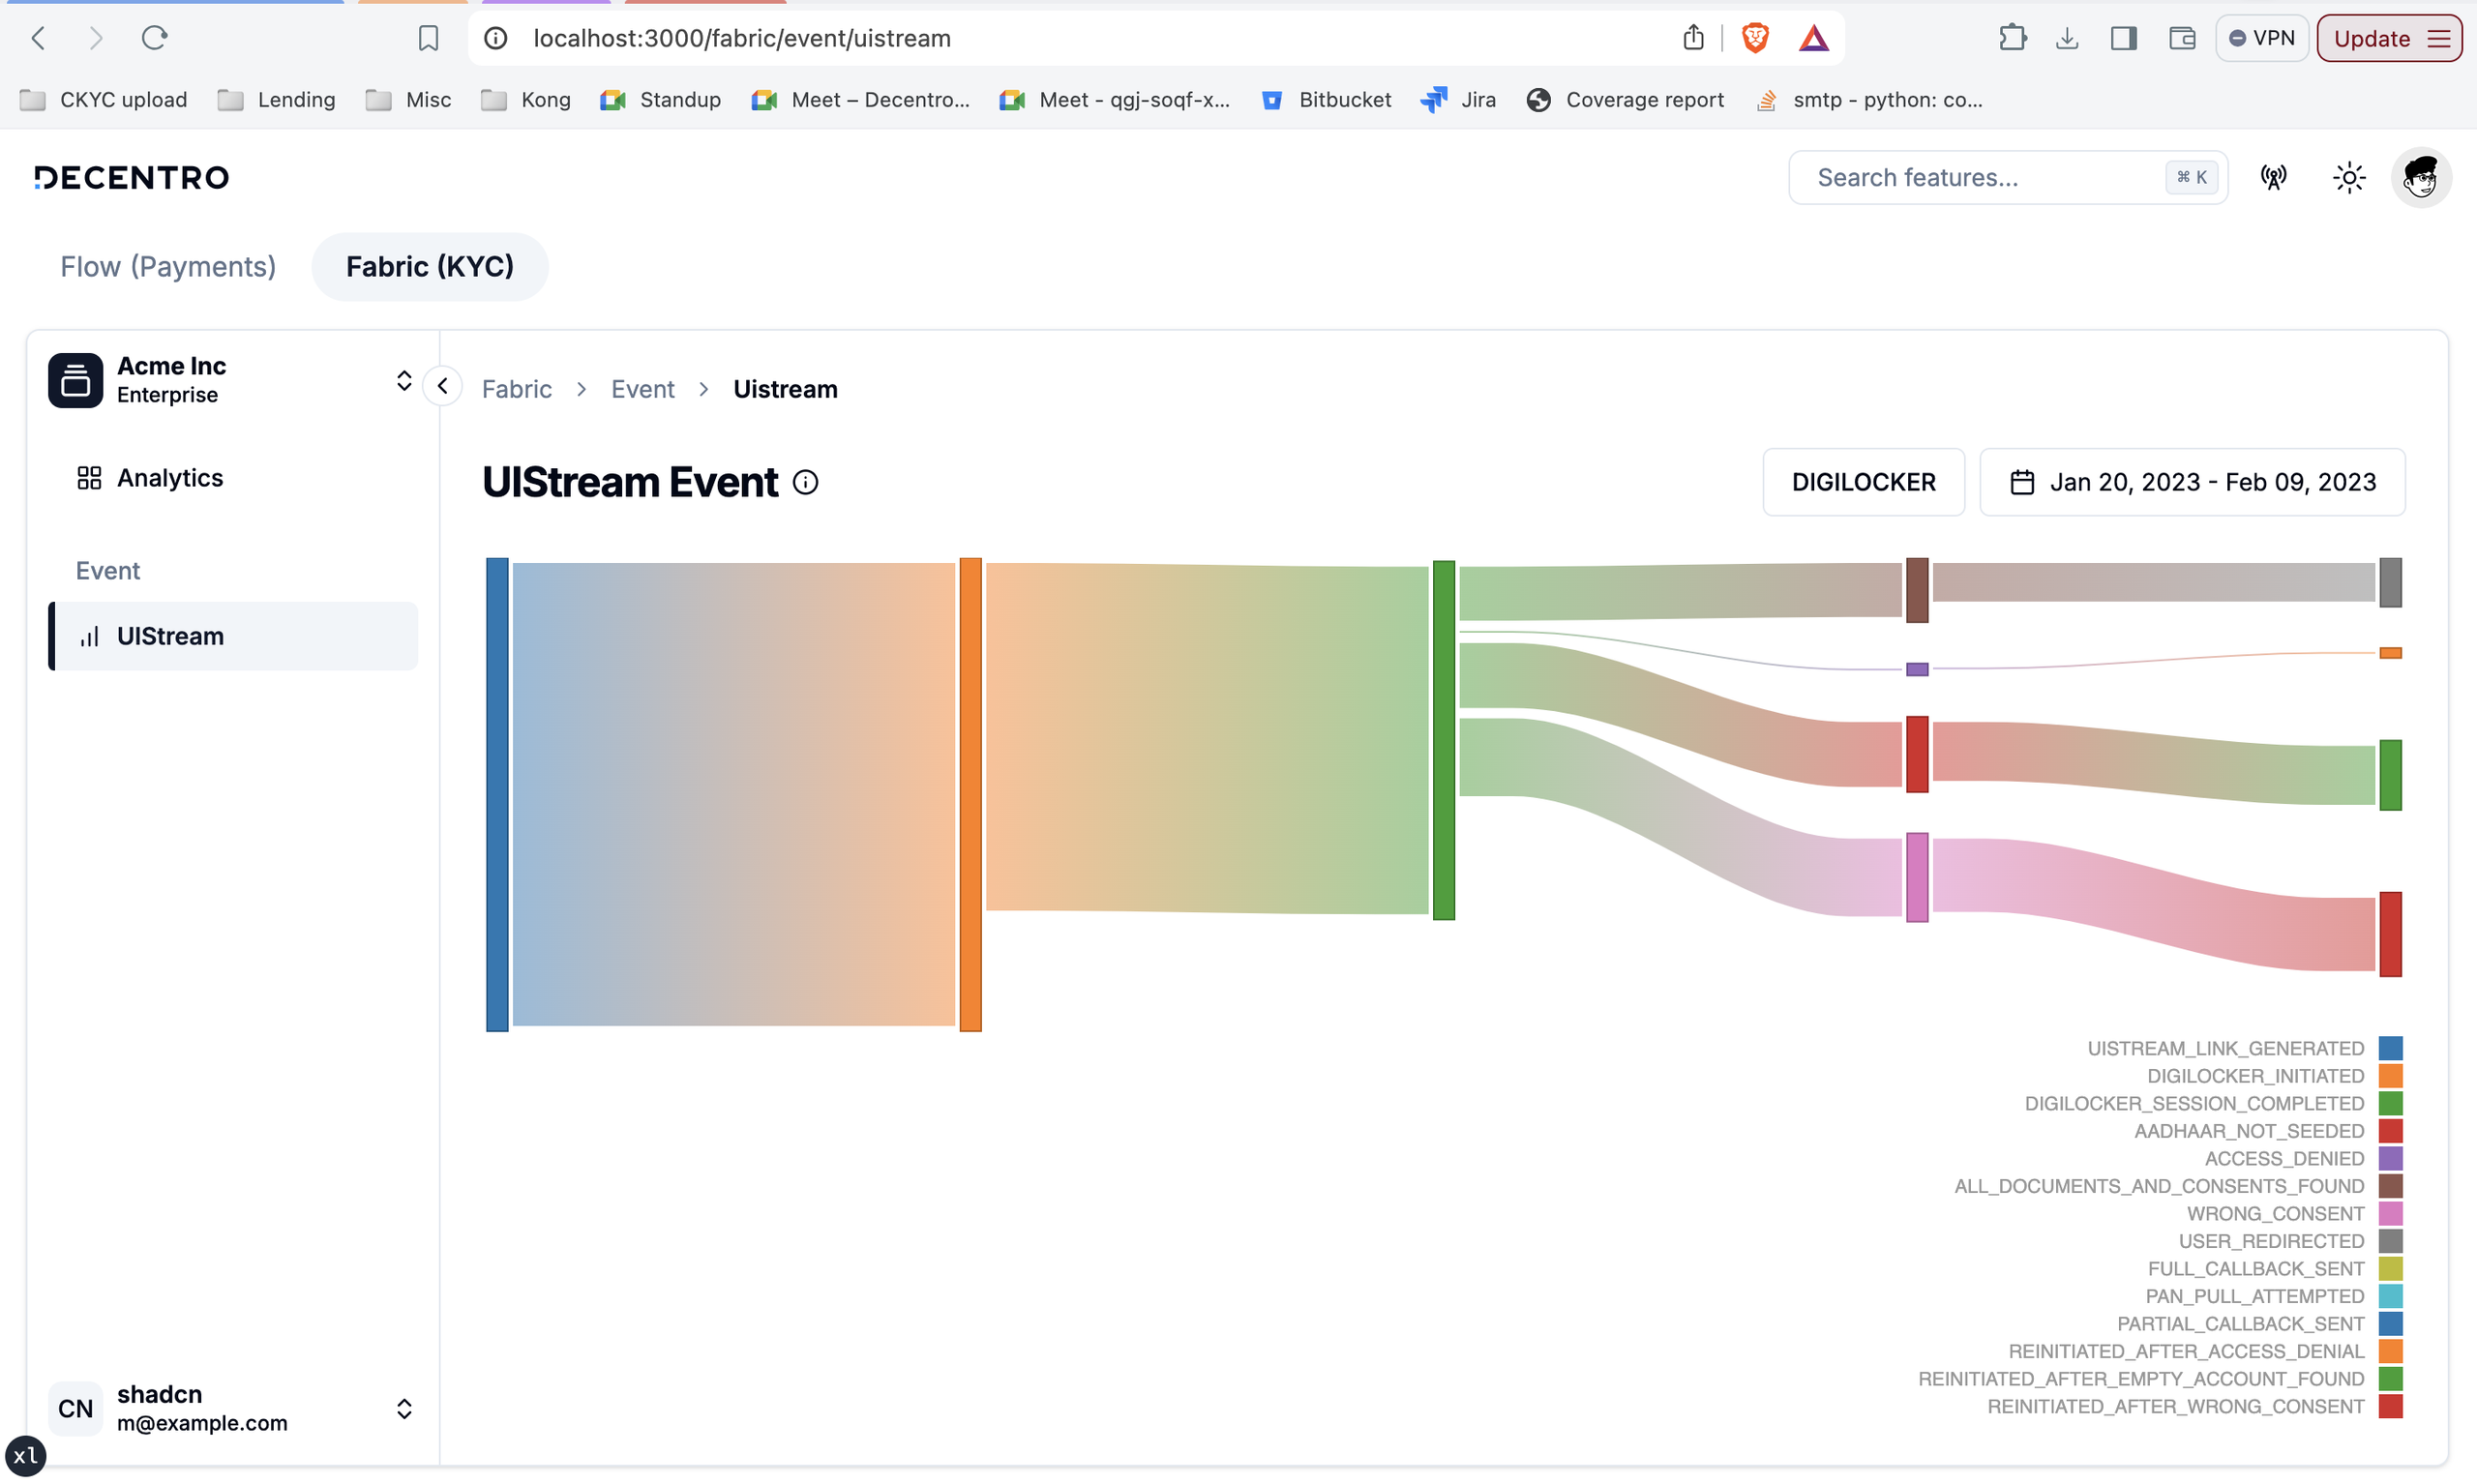Collapse sidebar with the chevron-left button
The image size is (2477, 1484).
(x=442, y=387)
